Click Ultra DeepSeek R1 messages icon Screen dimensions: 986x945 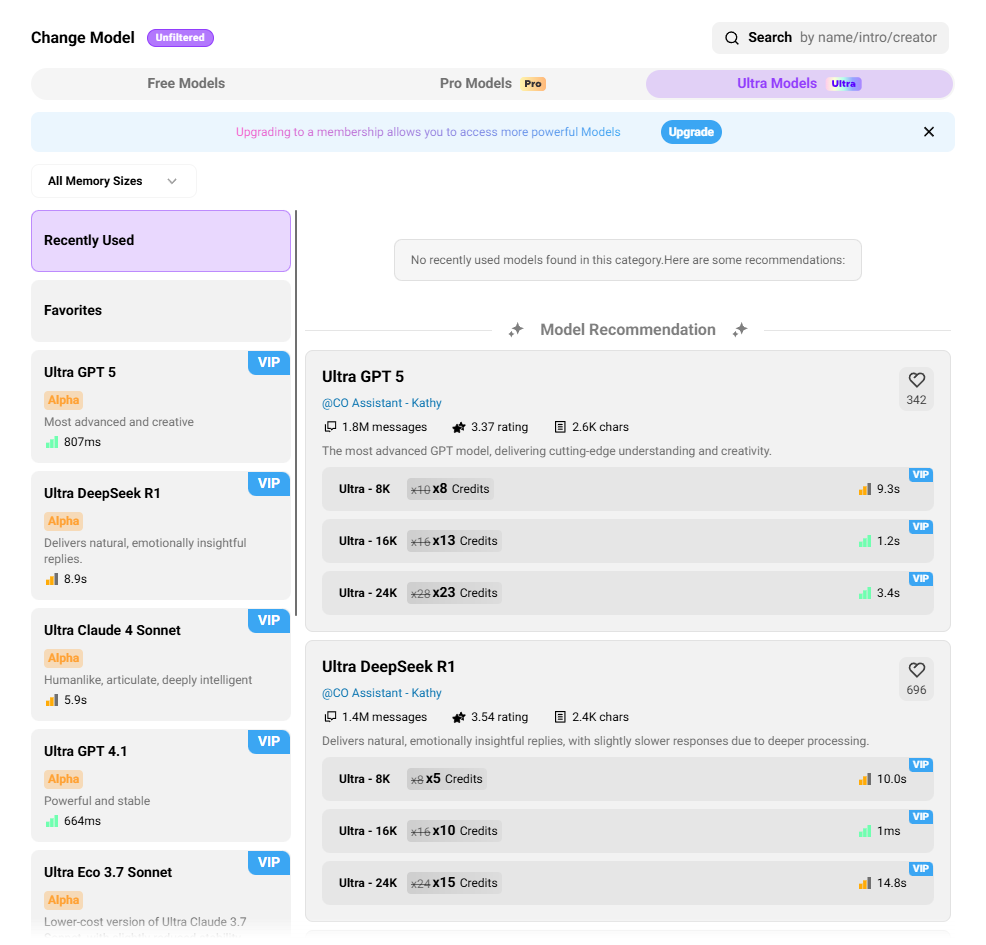click(x=330, y=717)
